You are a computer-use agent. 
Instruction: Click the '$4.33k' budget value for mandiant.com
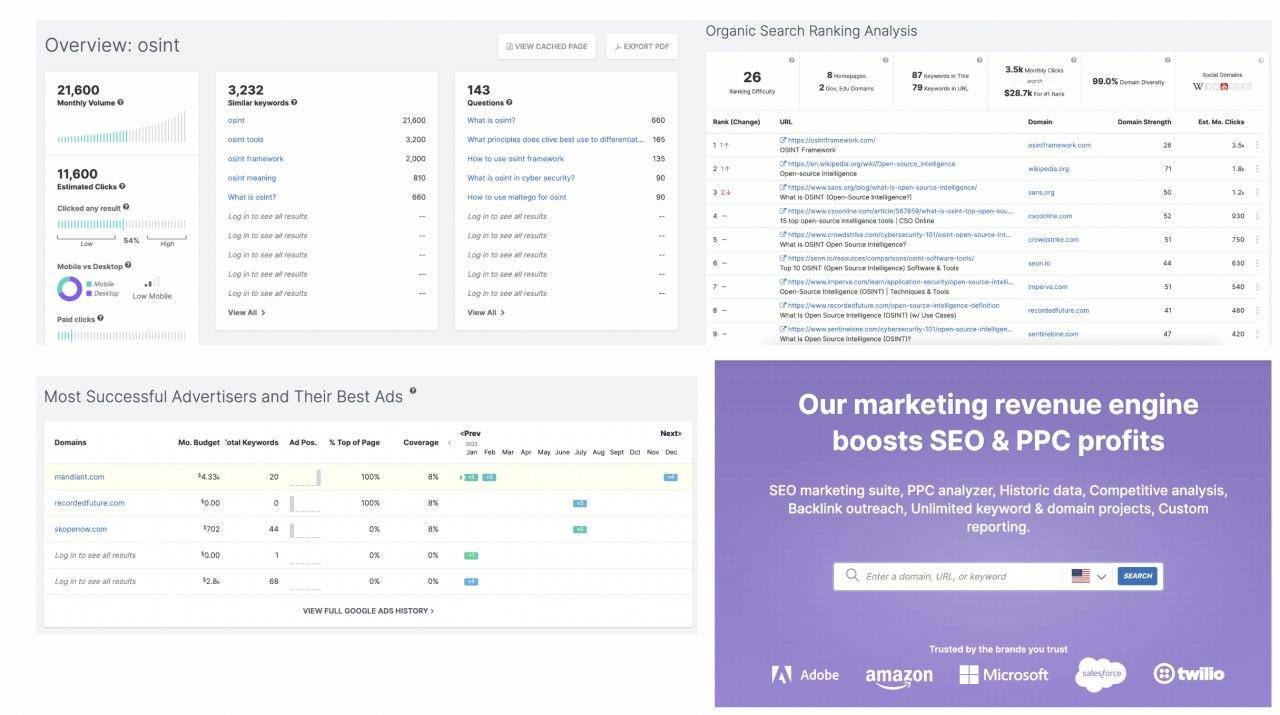coord(209,477)
